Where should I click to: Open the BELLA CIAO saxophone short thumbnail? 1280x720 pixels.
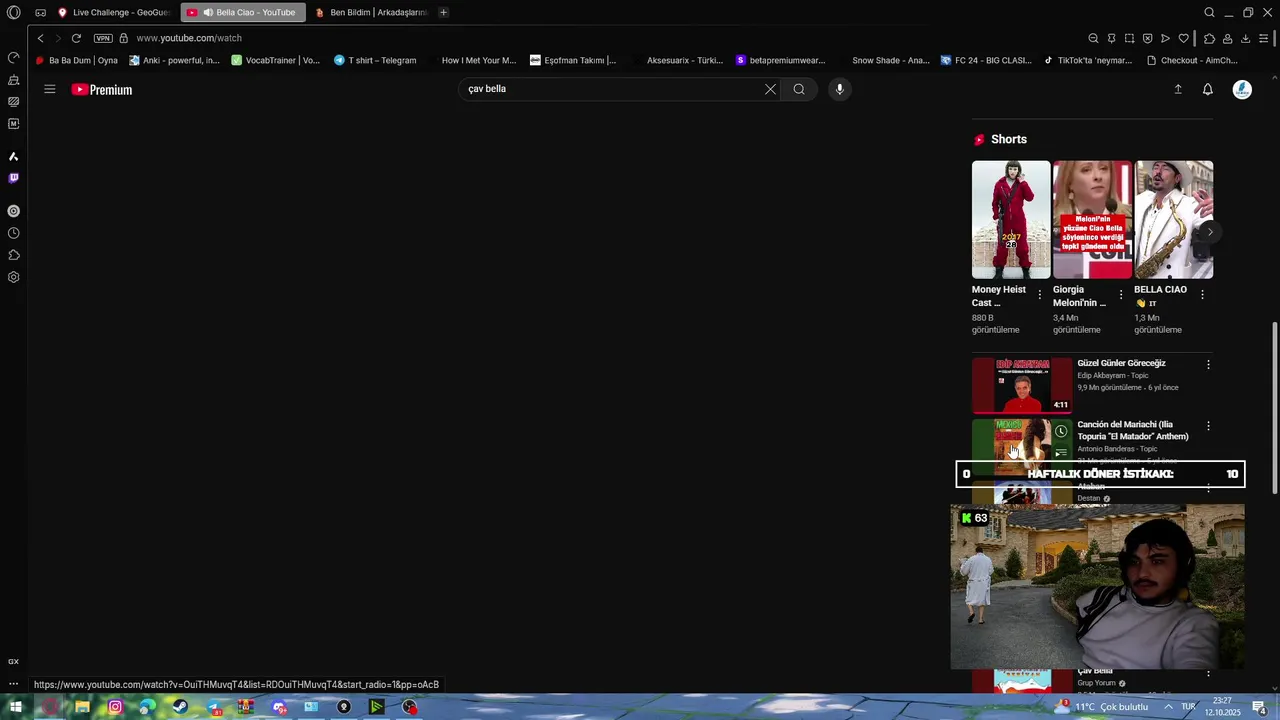(1173, 219)
